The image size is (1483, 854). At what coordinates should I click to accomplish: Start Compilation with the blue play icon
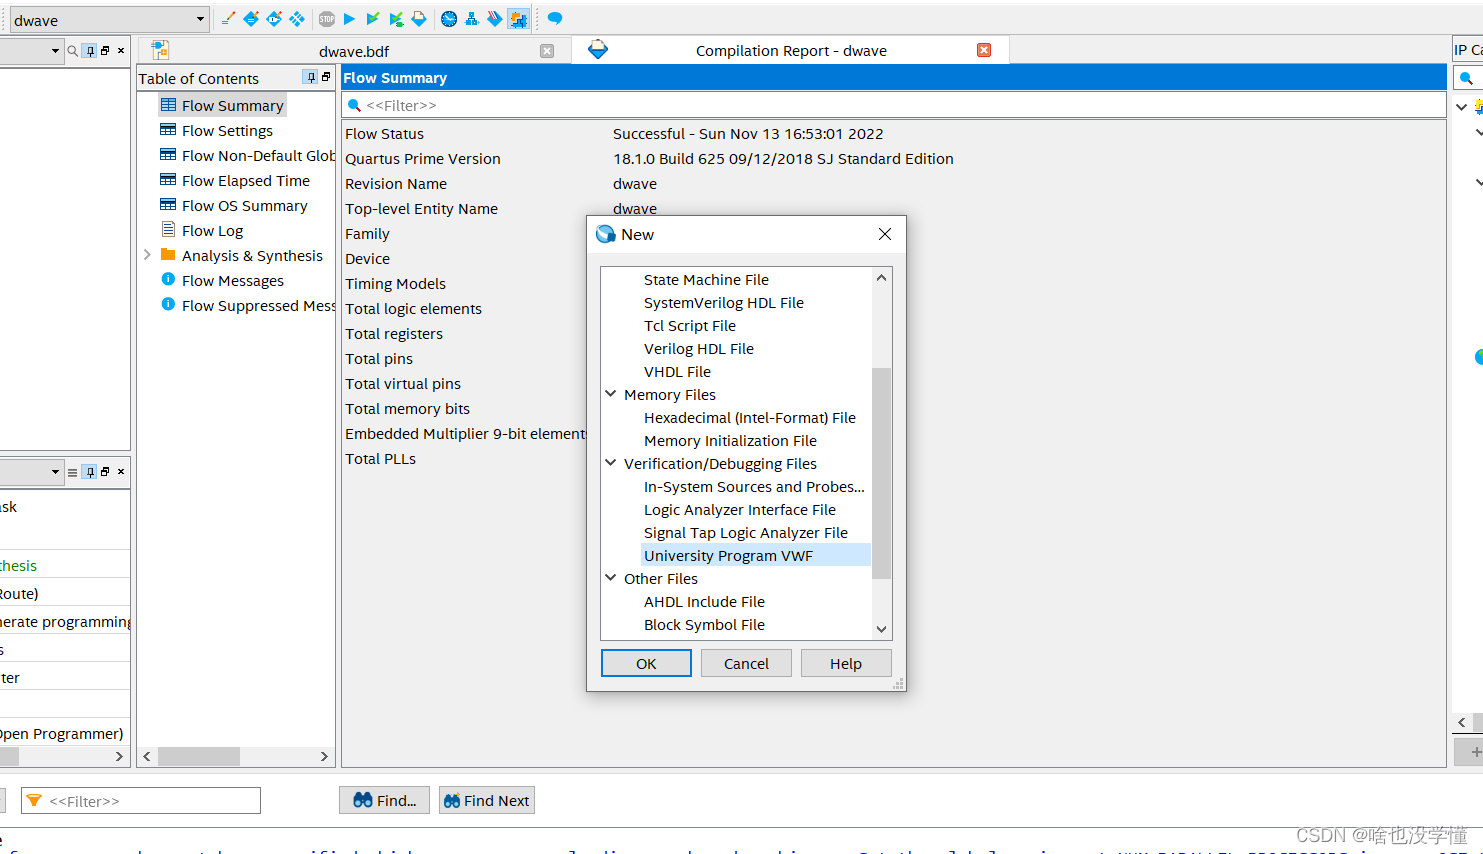349,19
